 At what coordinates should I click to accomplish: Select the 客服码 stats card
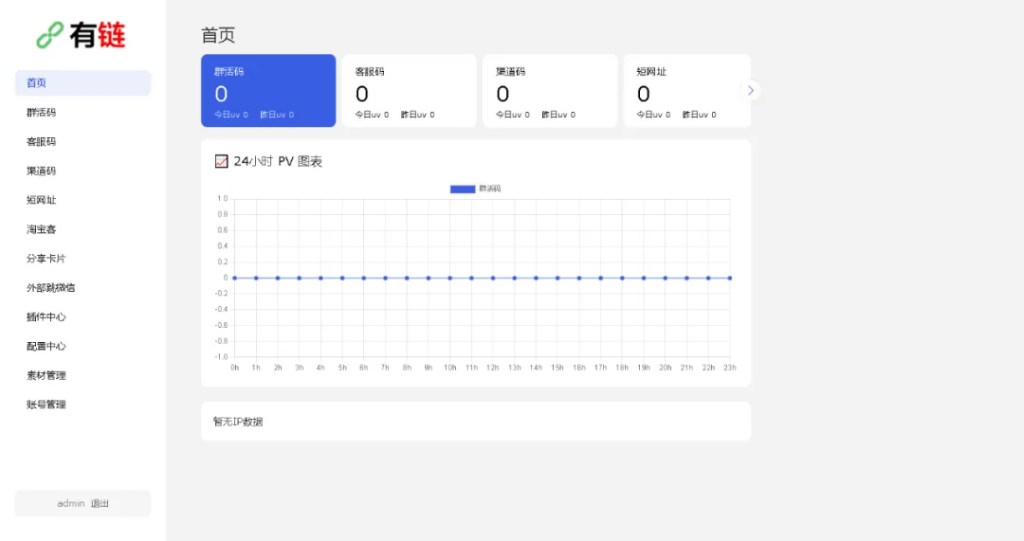[x=409, y=91]
